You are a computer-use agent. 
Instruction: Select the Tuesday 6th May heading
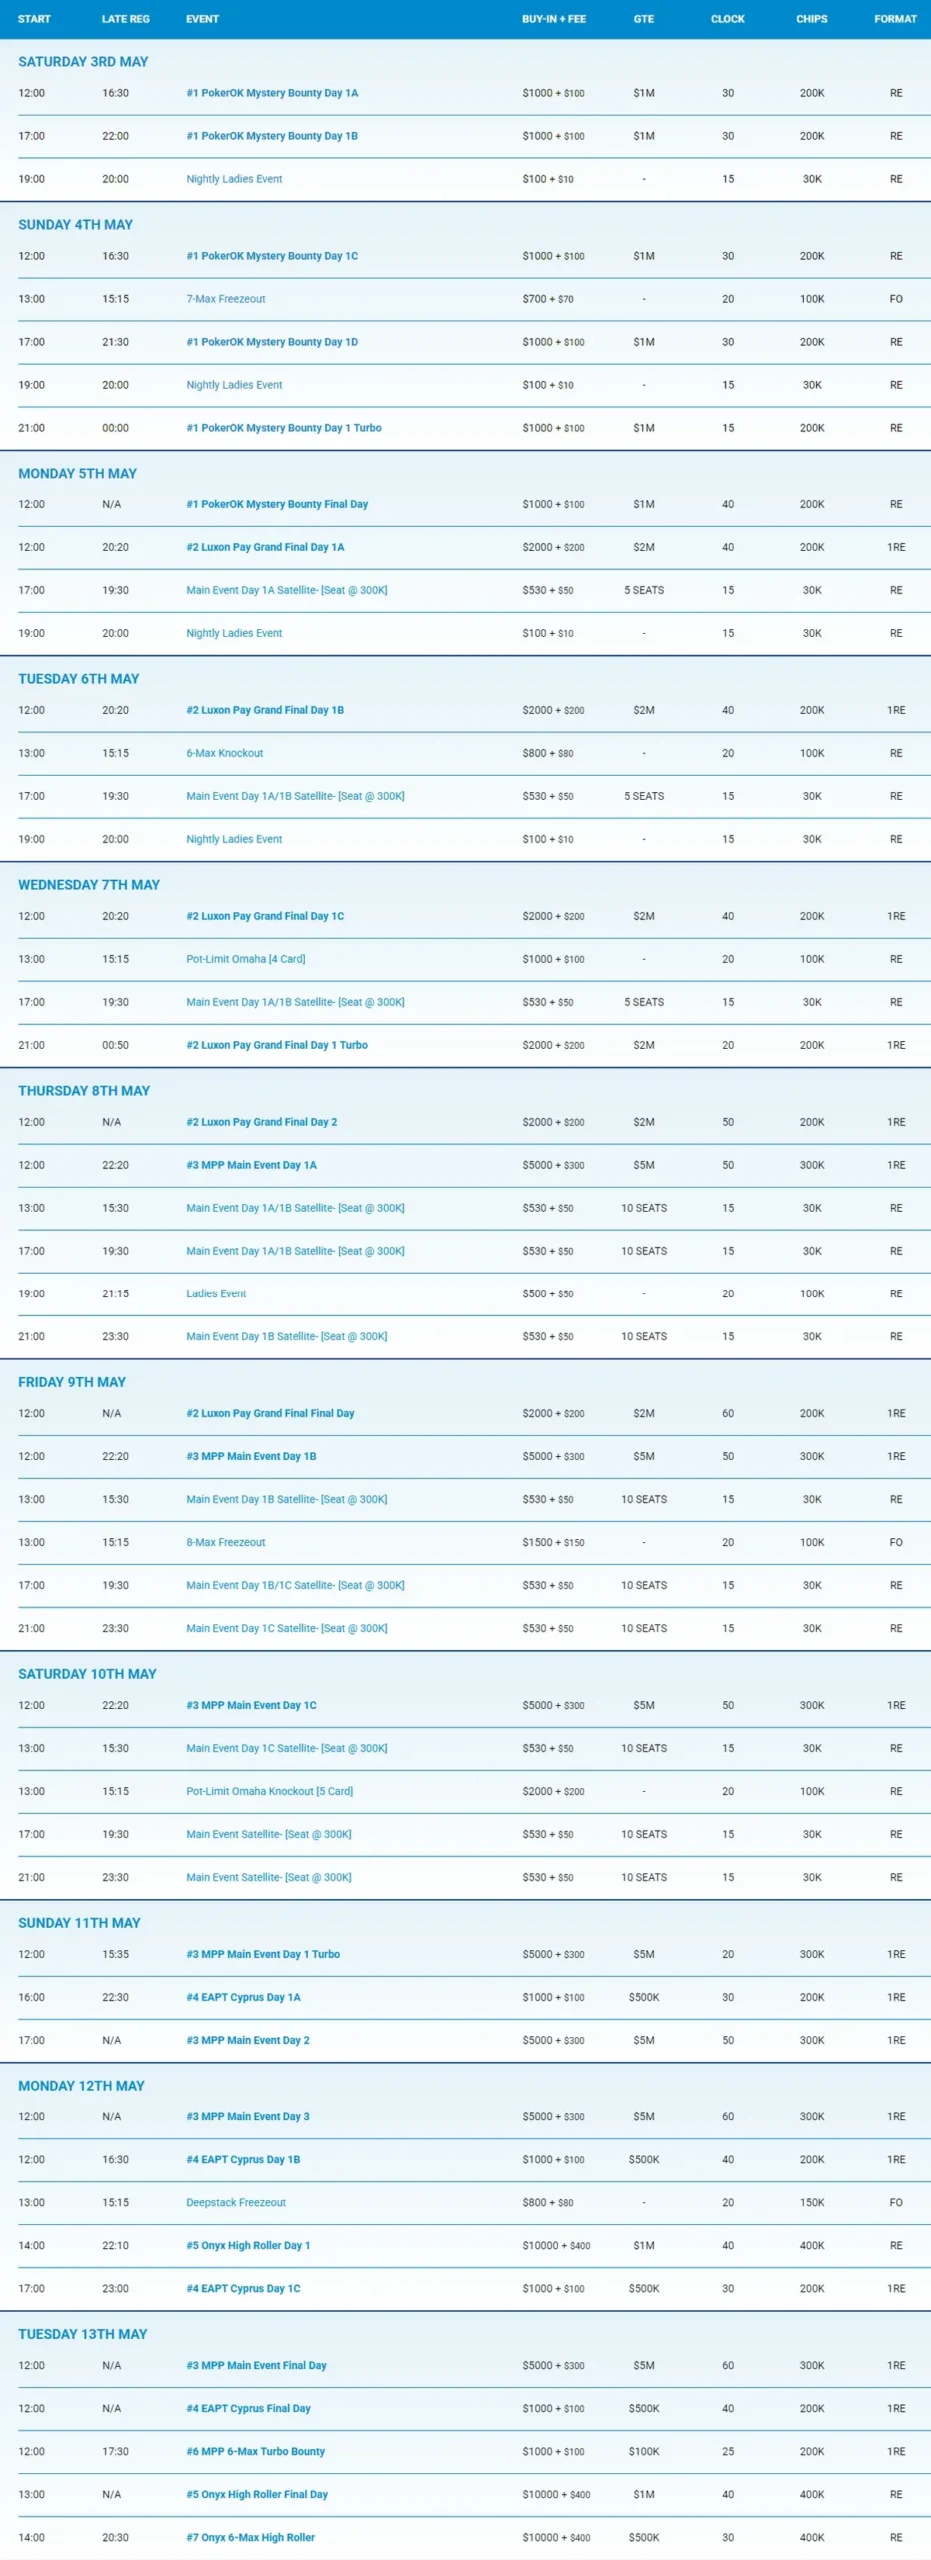pos(79,679)
